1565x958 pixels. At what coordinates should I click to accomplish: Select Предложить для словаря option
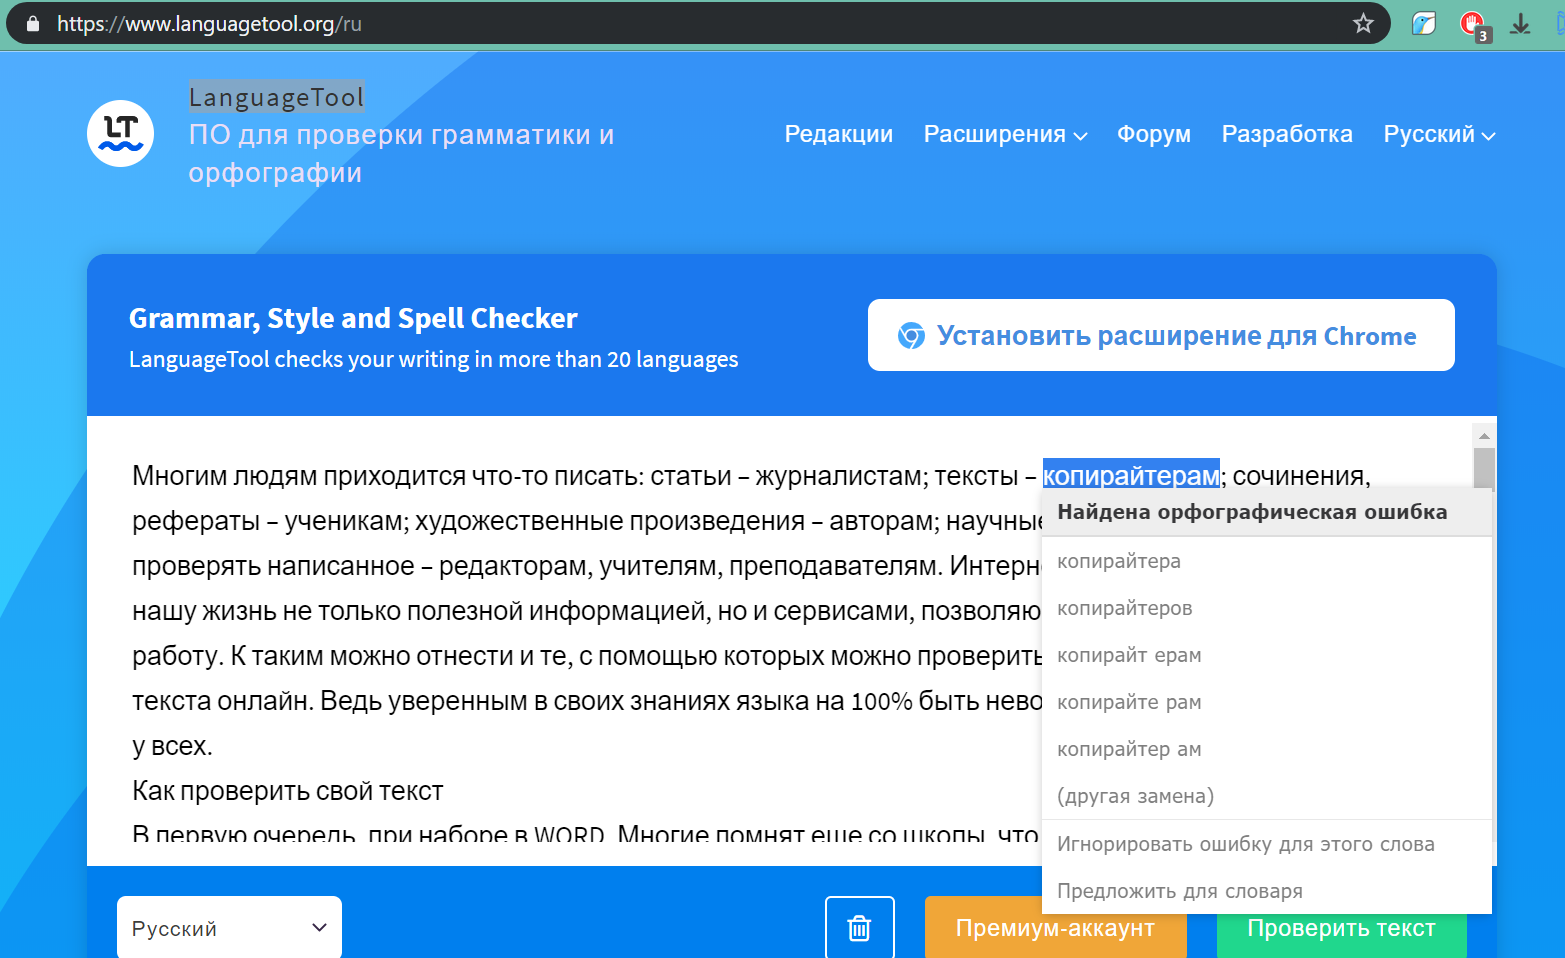coord(1266,891)
